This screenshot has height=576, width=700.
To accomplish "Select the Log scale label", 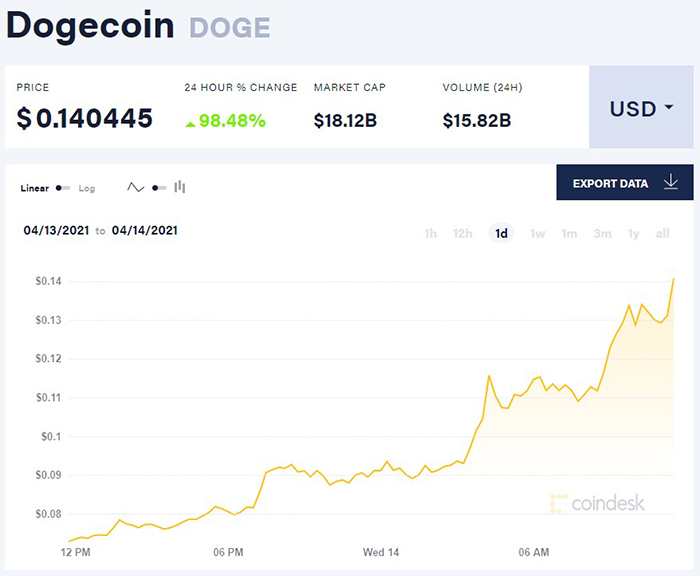I will point(87,188).
